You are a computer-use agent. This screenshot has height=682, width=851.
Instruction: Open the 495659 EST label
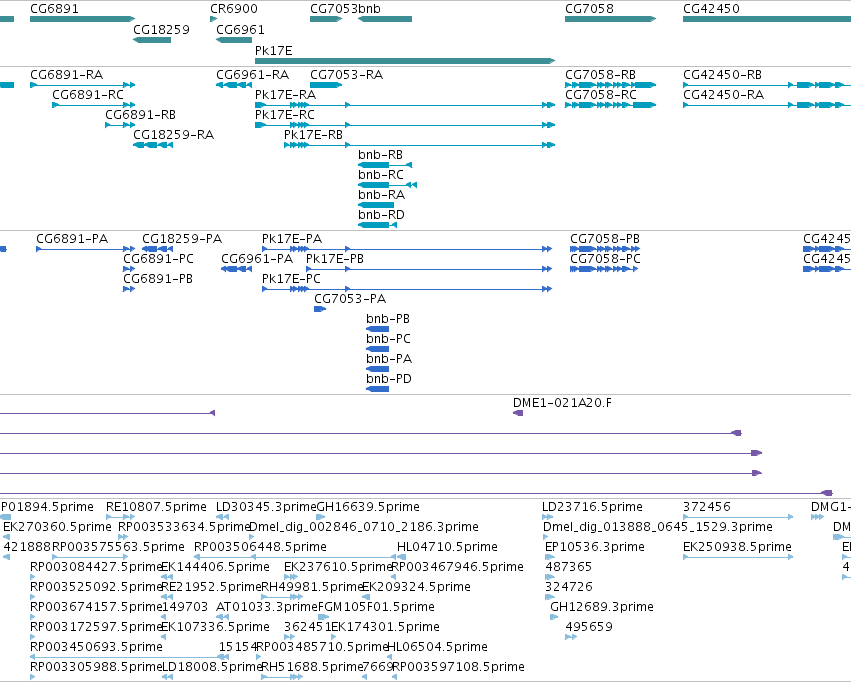click(x=589, y=628)
